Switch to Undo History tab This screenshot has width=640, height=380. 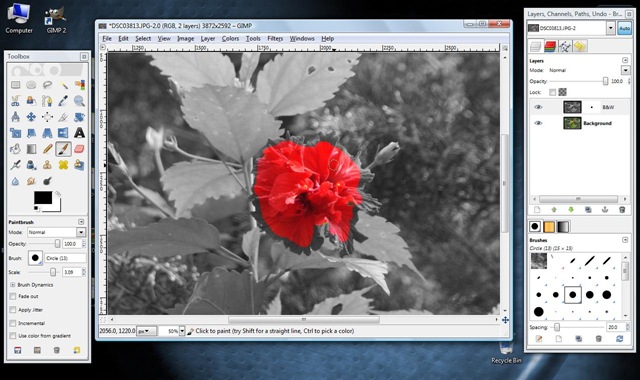click(580, 47)
